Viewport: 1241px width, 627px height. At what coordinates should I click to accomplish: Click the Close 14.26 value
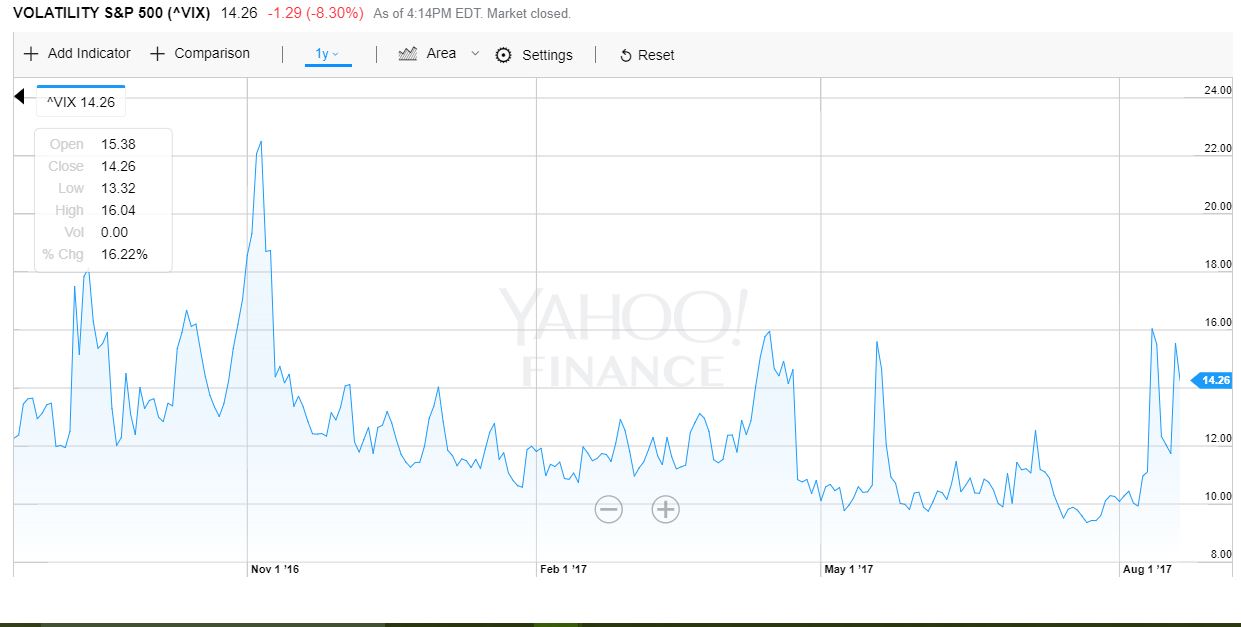[x=118, y=166]
